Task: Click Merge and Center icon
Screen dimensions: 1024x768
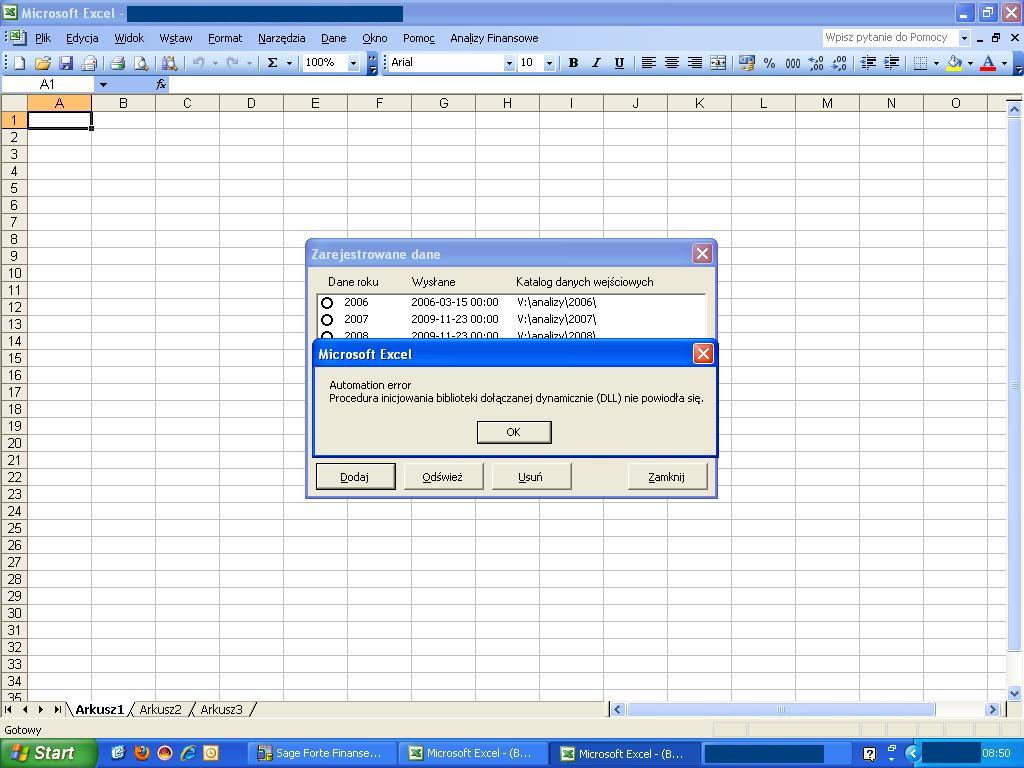Action: click(718, 63)
